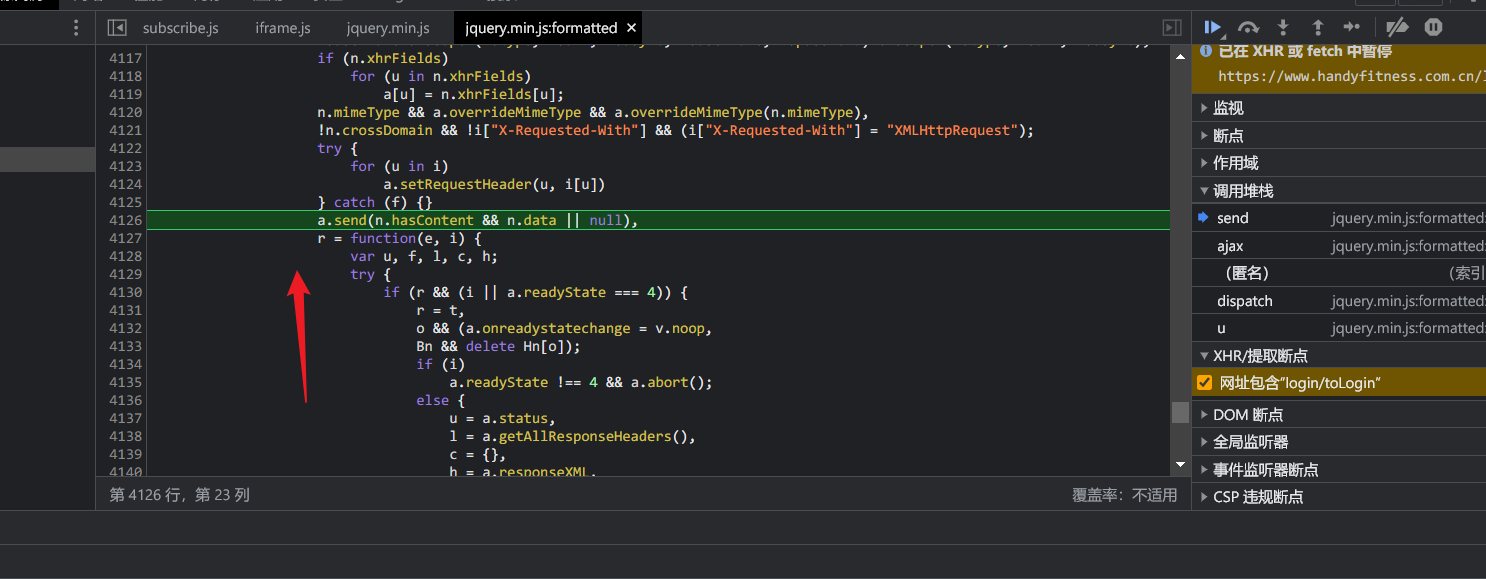
Task: Select the ajax call stack frame
Action: point(1339,246)
